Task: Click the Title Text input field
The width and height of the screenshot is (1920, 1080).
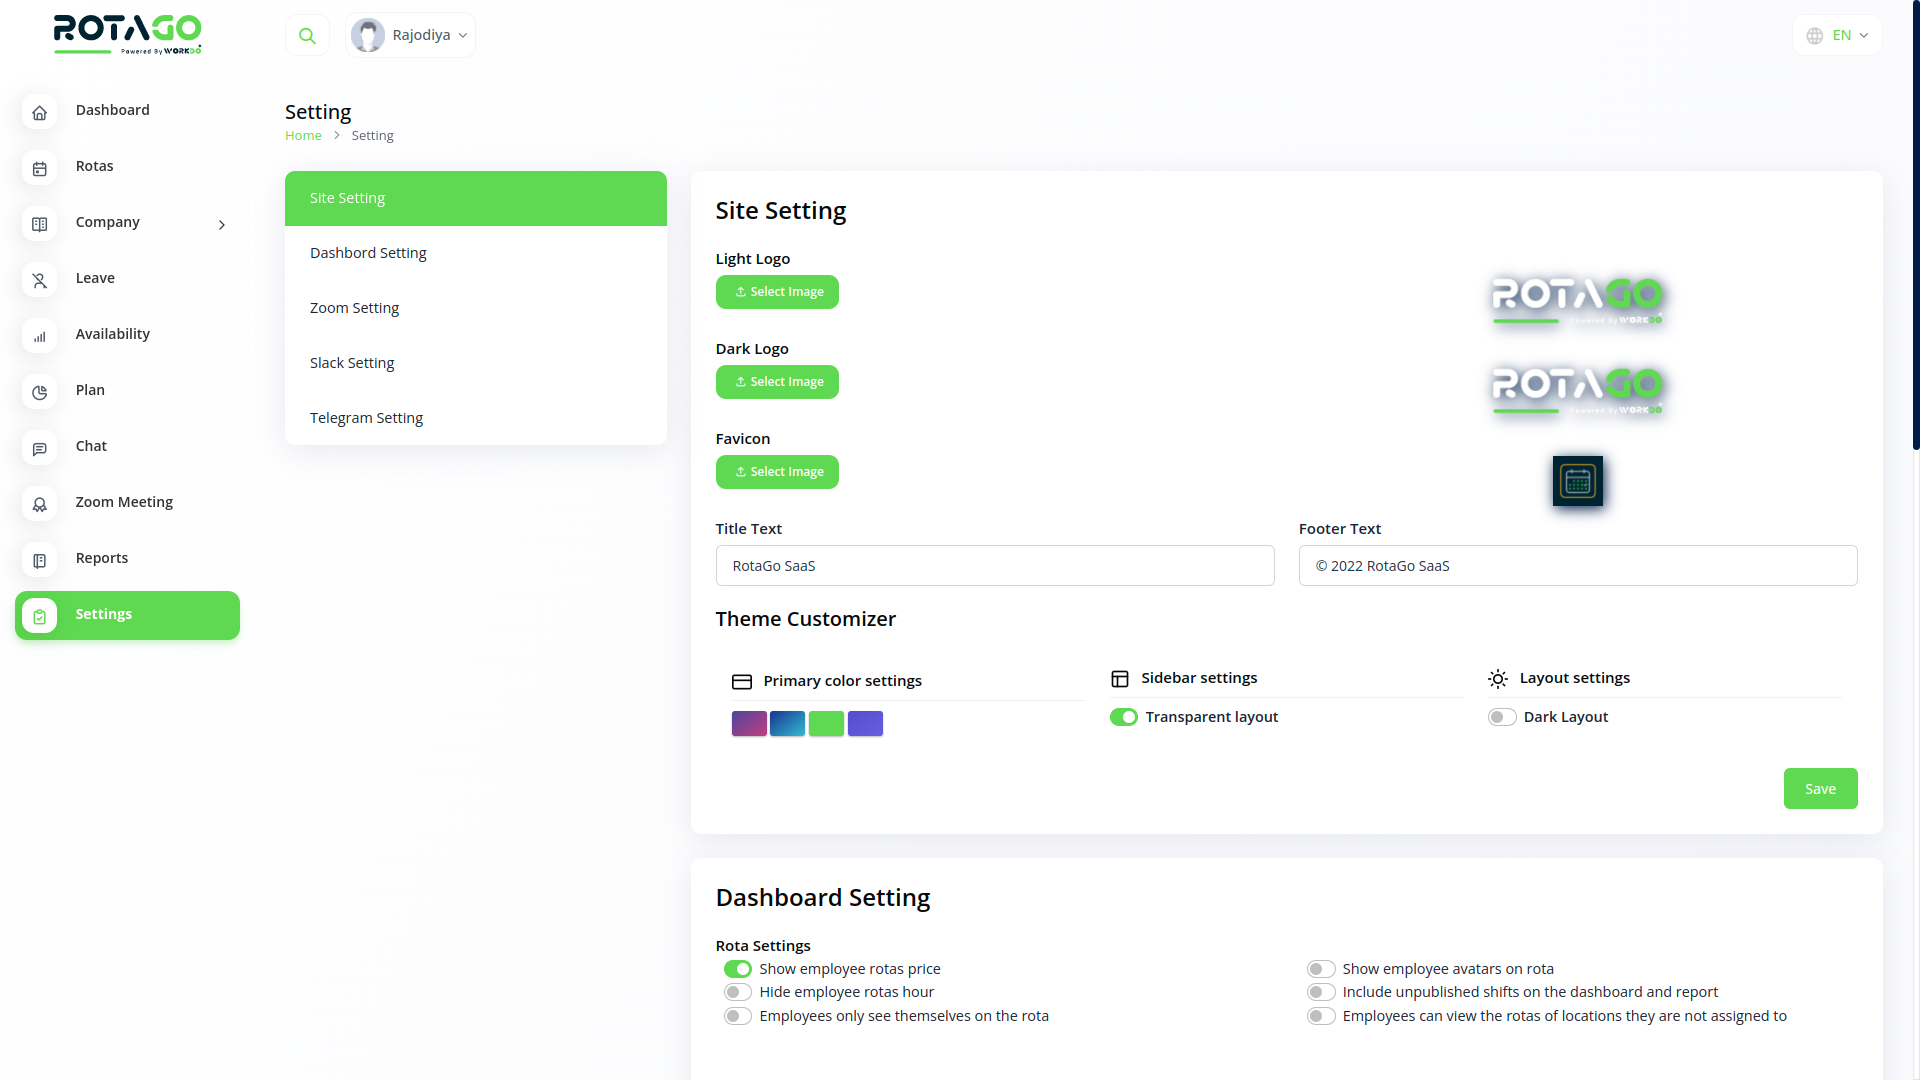Action: [994, 566]
